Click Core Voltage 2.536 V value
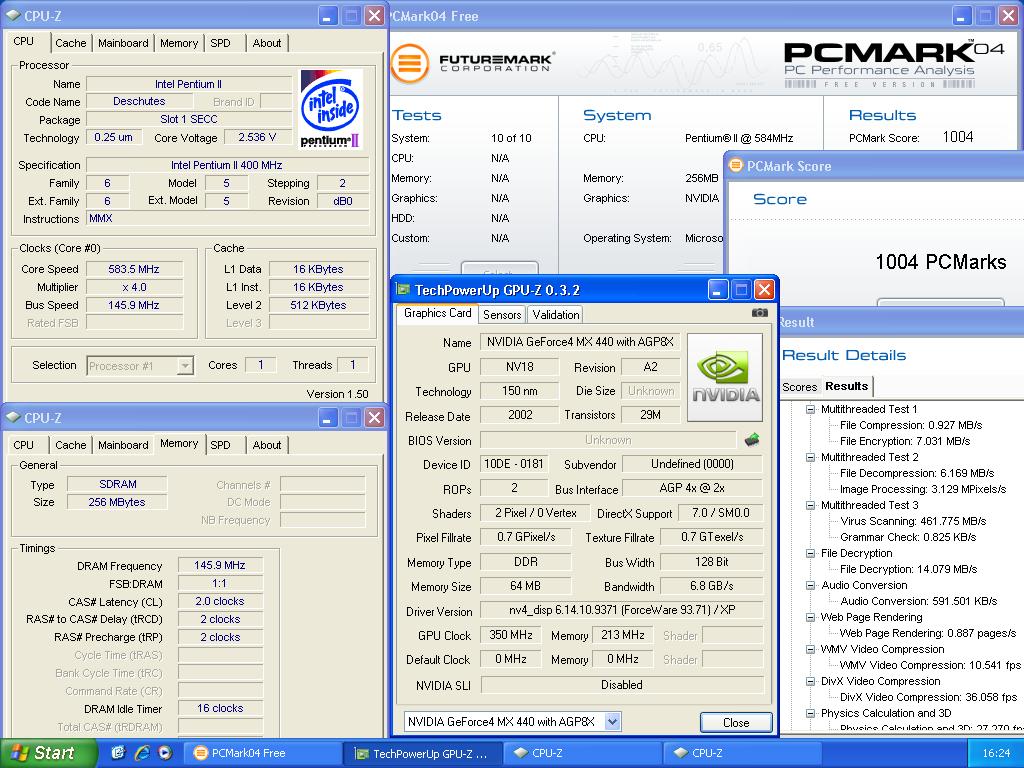This screenshot has height=768, width=1024. [x=257, y=137]
